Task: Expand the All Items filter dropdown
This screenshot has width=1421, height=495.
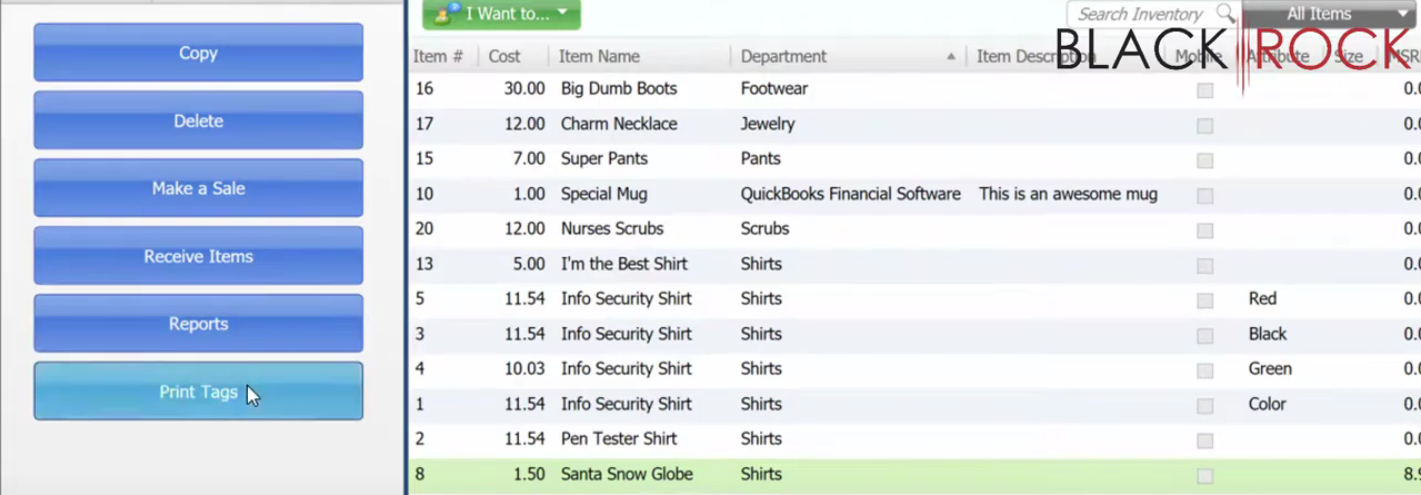Action: [1330, 14]
